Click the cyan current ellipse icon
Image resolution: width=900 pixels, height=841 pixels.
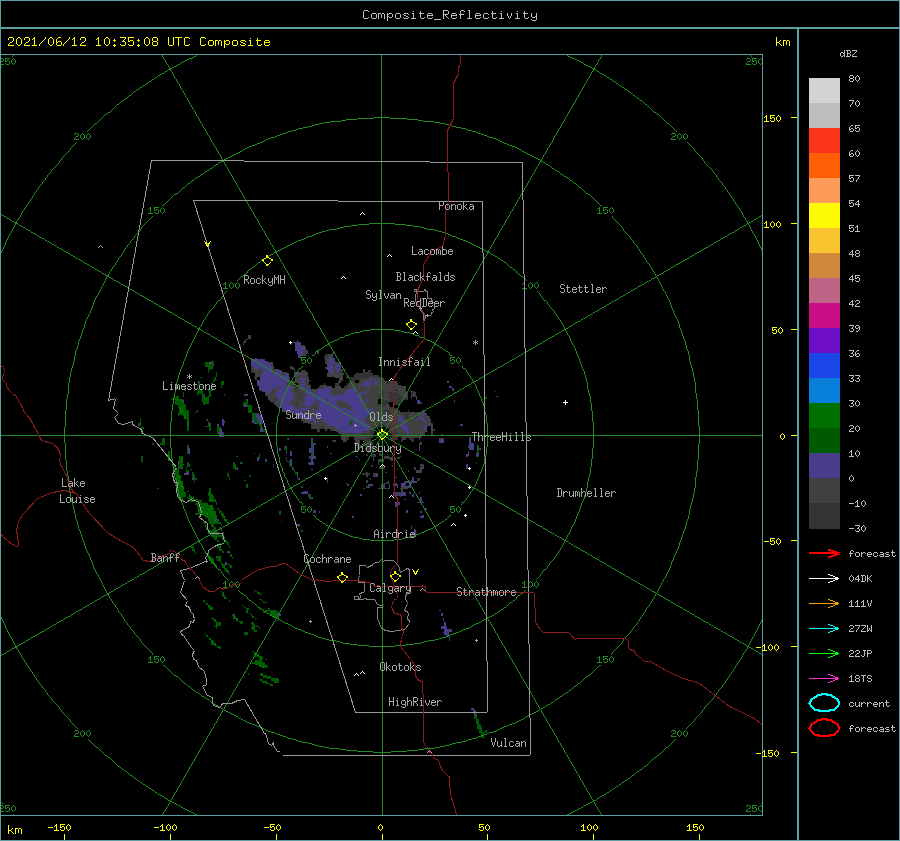[824, 703]
